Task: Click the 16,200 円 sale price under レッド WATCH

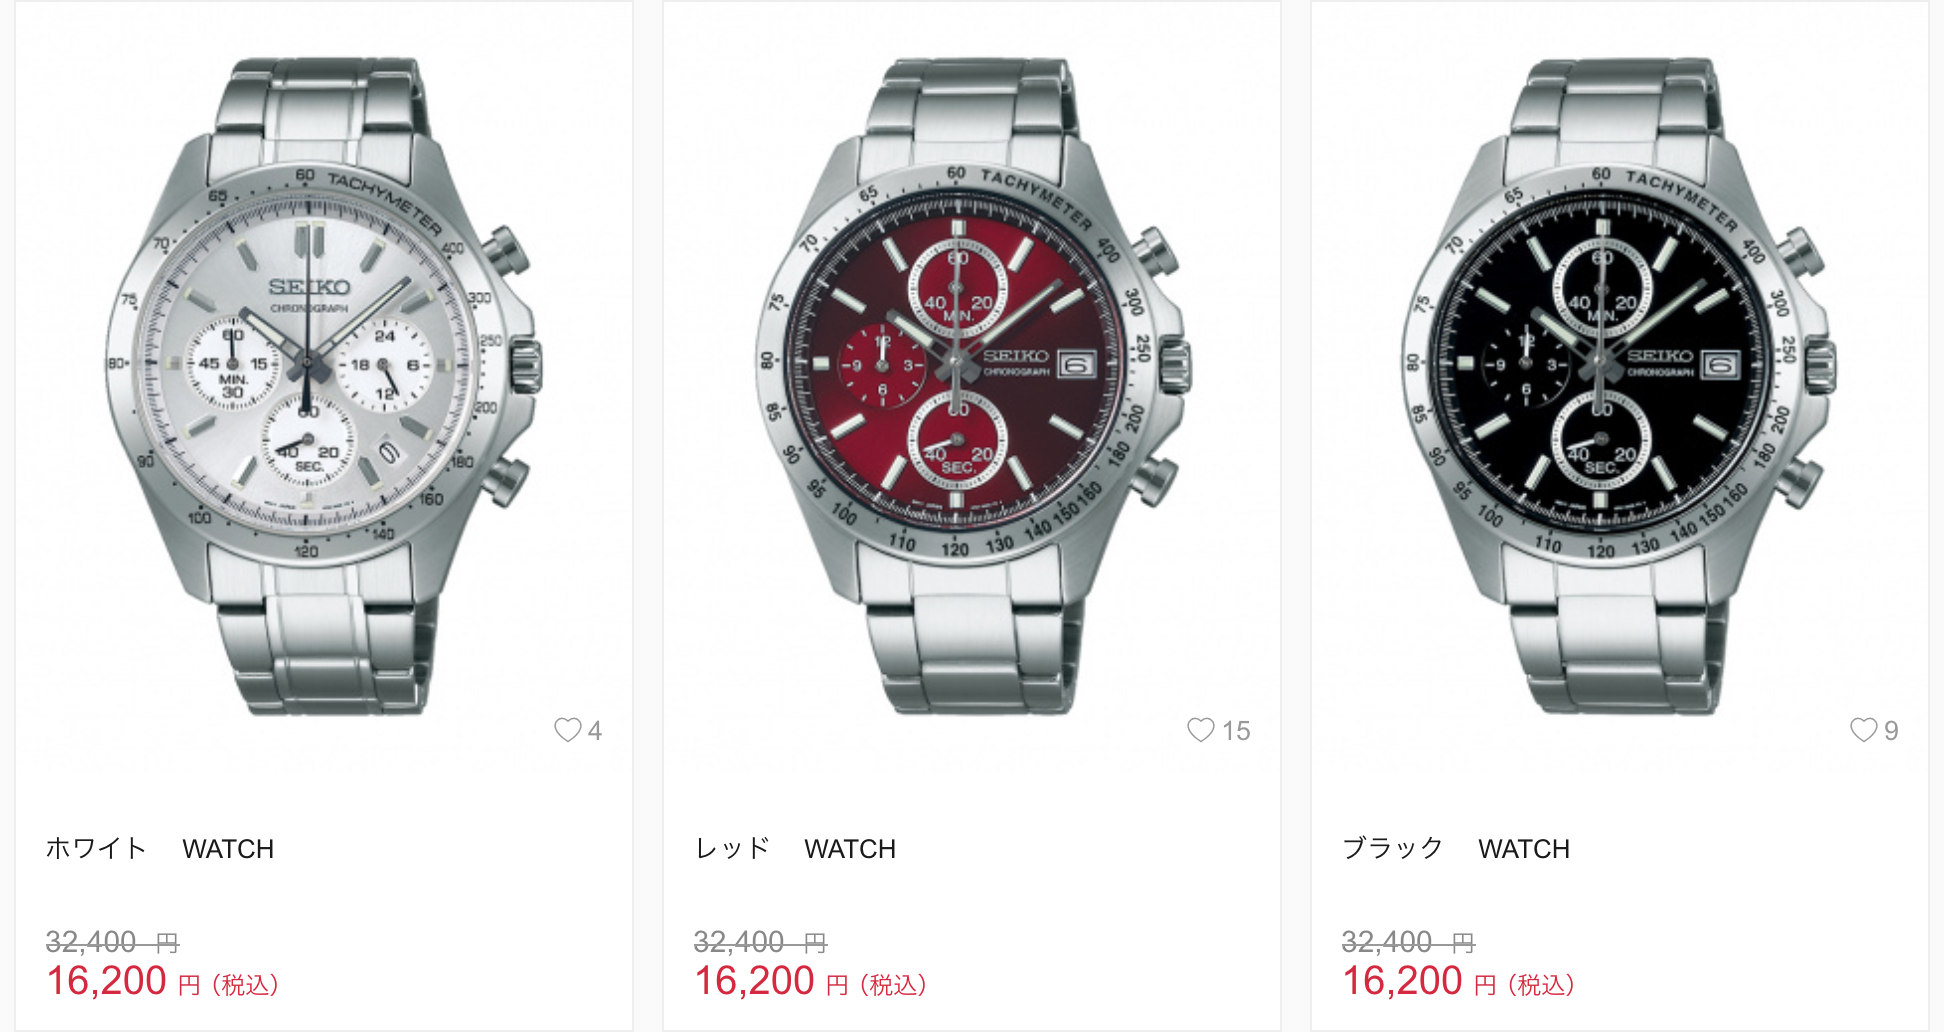Action: 771,982
